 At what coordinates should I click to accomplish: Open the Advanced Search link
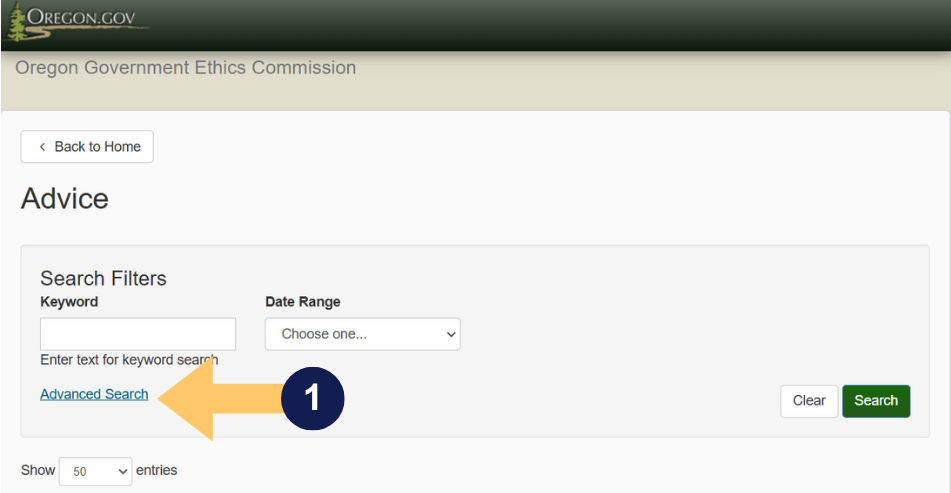click(x=94, y=394)
